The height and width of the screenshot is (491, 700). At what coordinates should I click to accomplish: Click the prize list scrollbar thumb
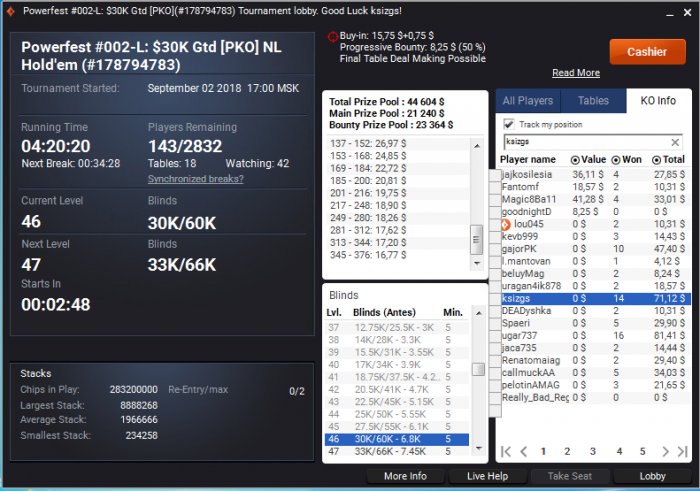pyautogui.click(x=477, y=239)
